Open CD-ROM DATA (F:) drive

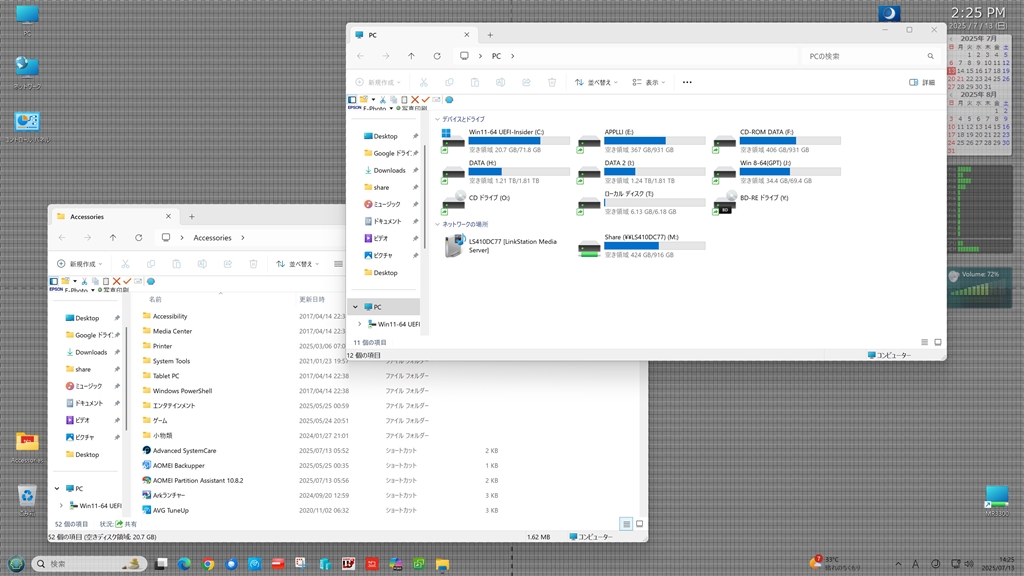[x=776, y=140]
